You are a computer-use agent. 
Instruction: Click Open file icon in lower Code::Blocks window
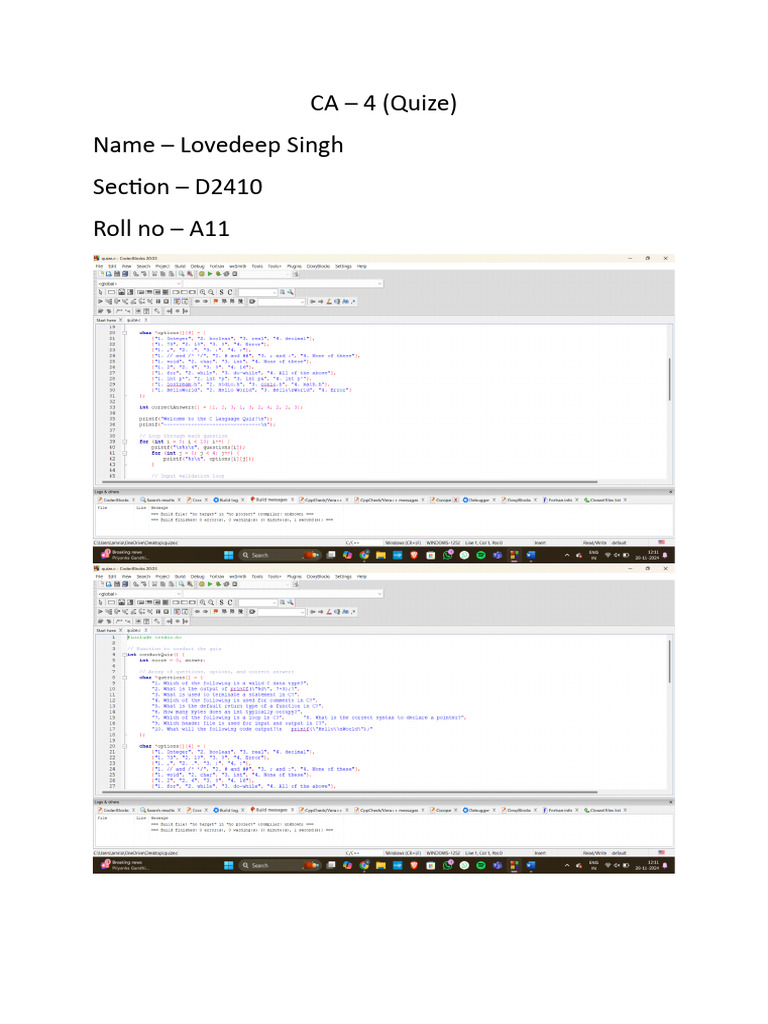pyautogui.click(x=108, y=584)
